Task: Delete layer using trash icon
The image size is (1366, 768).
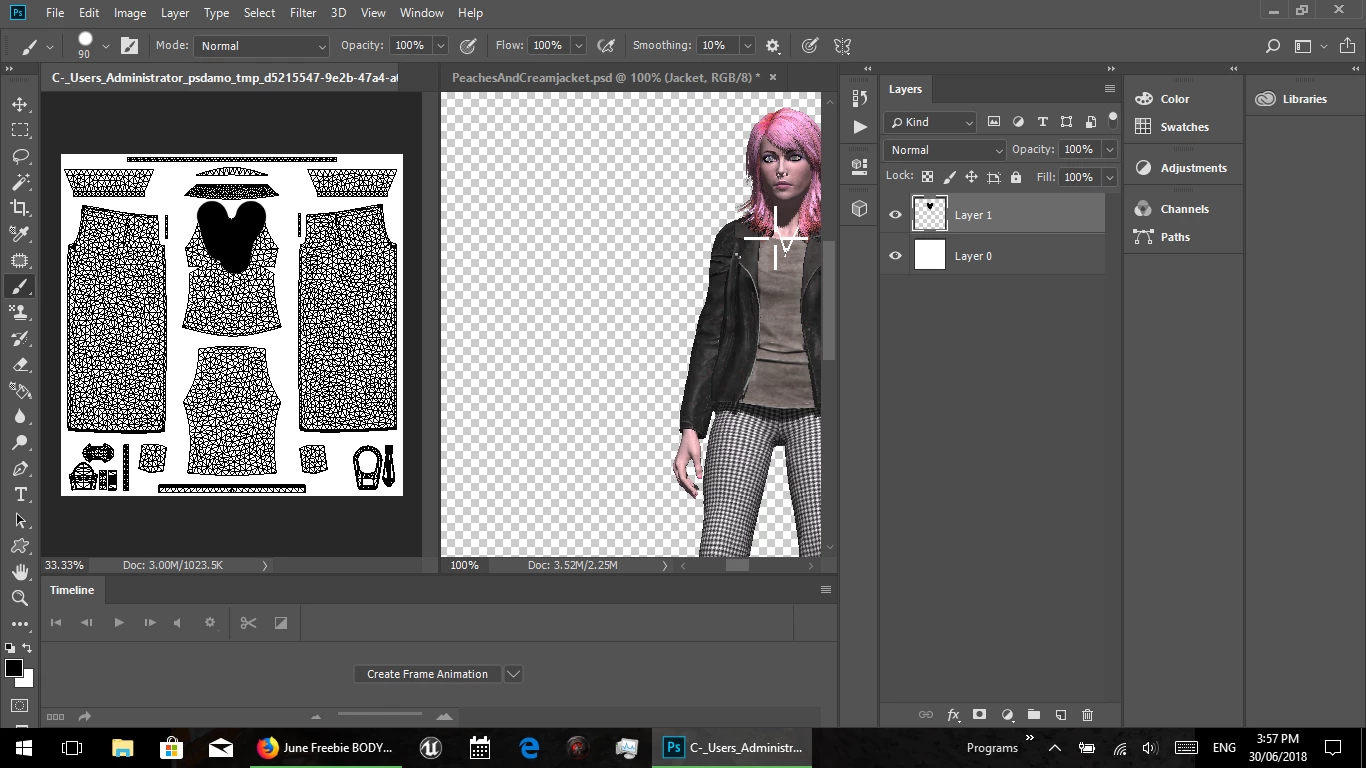Action: pyautogui.click(x=1088, y=715)
